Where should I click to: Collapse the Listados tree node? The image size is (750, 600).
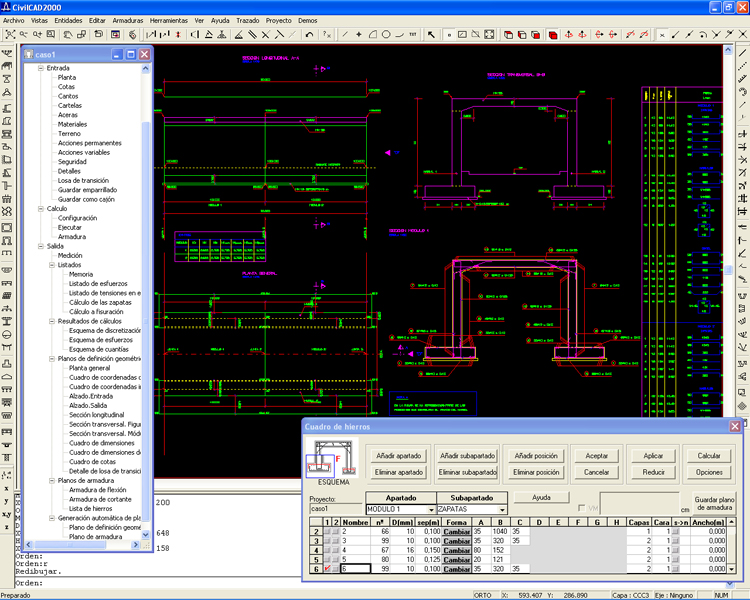click(52, 264)
